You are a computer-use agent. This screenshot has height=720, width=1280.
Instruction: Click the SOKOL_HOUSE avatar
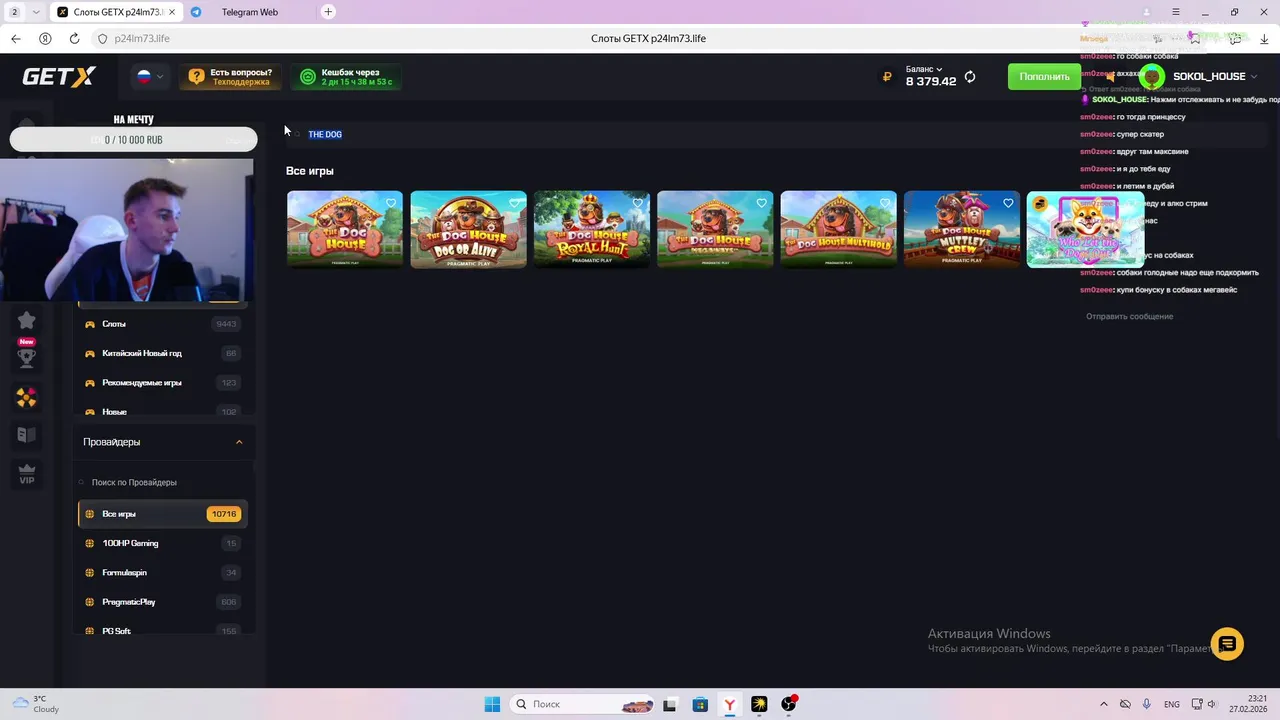1152,77
